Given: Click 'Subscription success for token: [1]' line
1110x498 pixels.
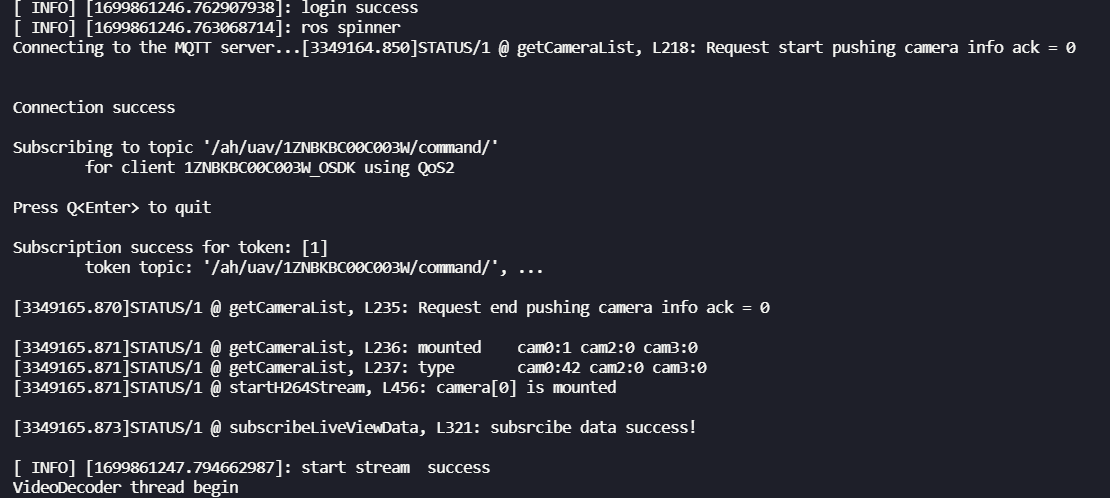Looking at the screenshot, I should [x=170, y=248].
